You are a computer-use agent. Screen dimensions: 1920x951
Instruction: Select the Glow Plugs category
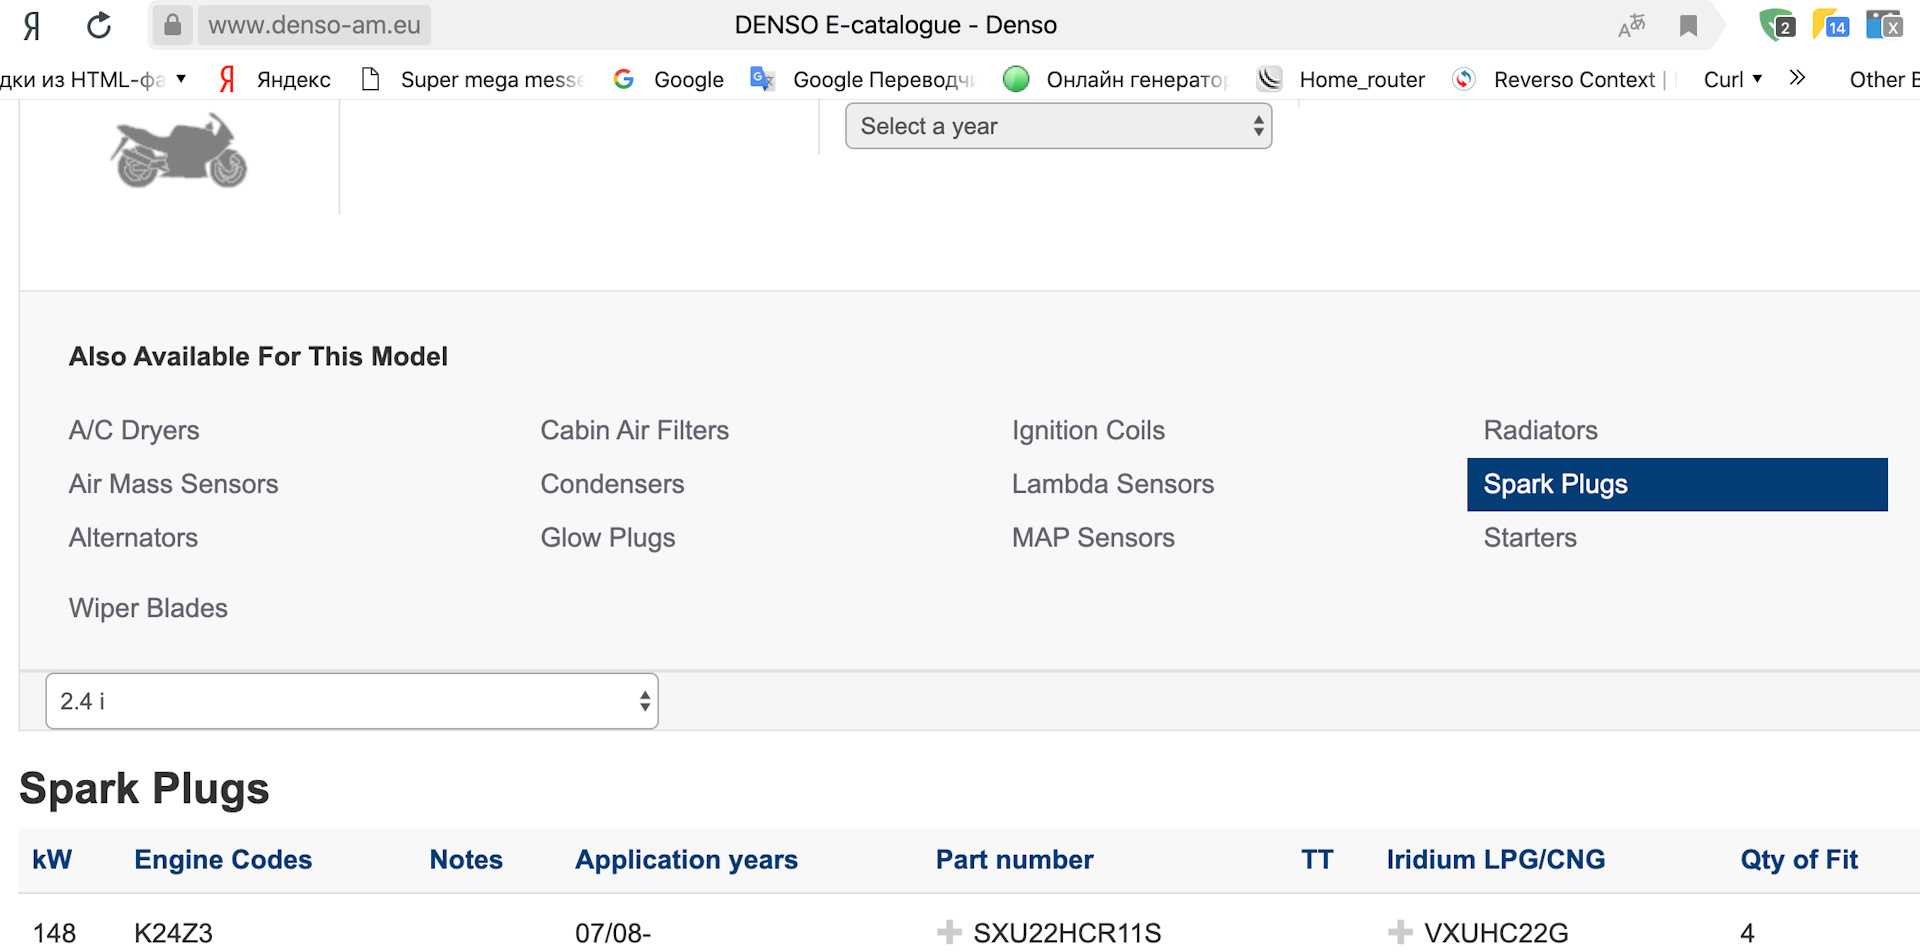click(x=608, y=538)
